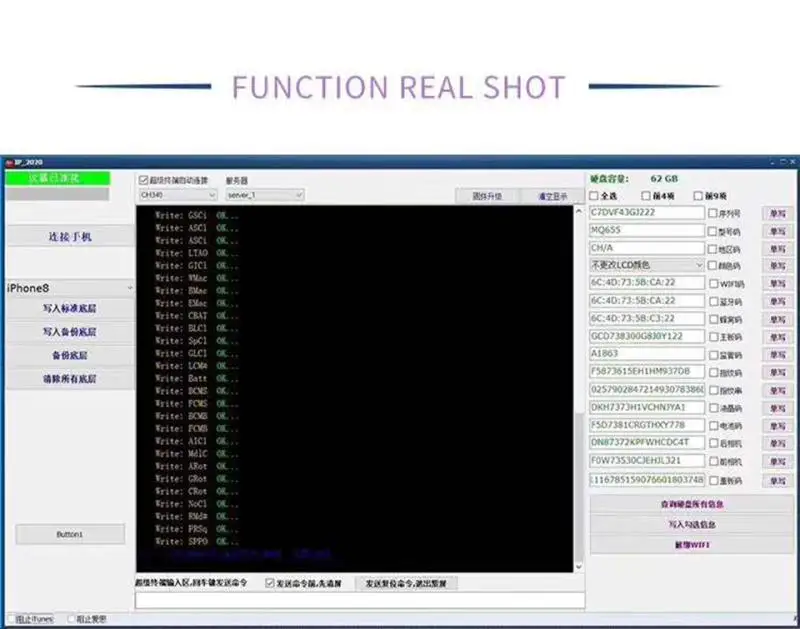This screenshot has height=629, width=800.
Task: Click the serial number field C7DVF43GJ222
Action: pos(647,213)
